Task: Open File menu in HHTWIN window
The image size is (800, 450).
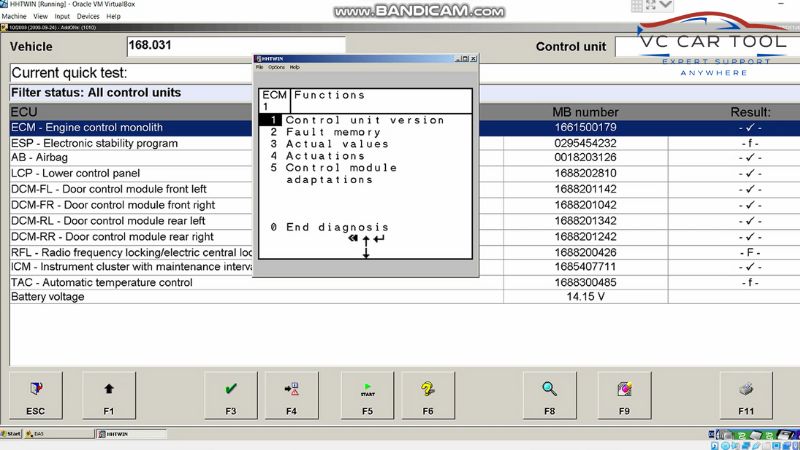Action: click(x=259, y=67)
